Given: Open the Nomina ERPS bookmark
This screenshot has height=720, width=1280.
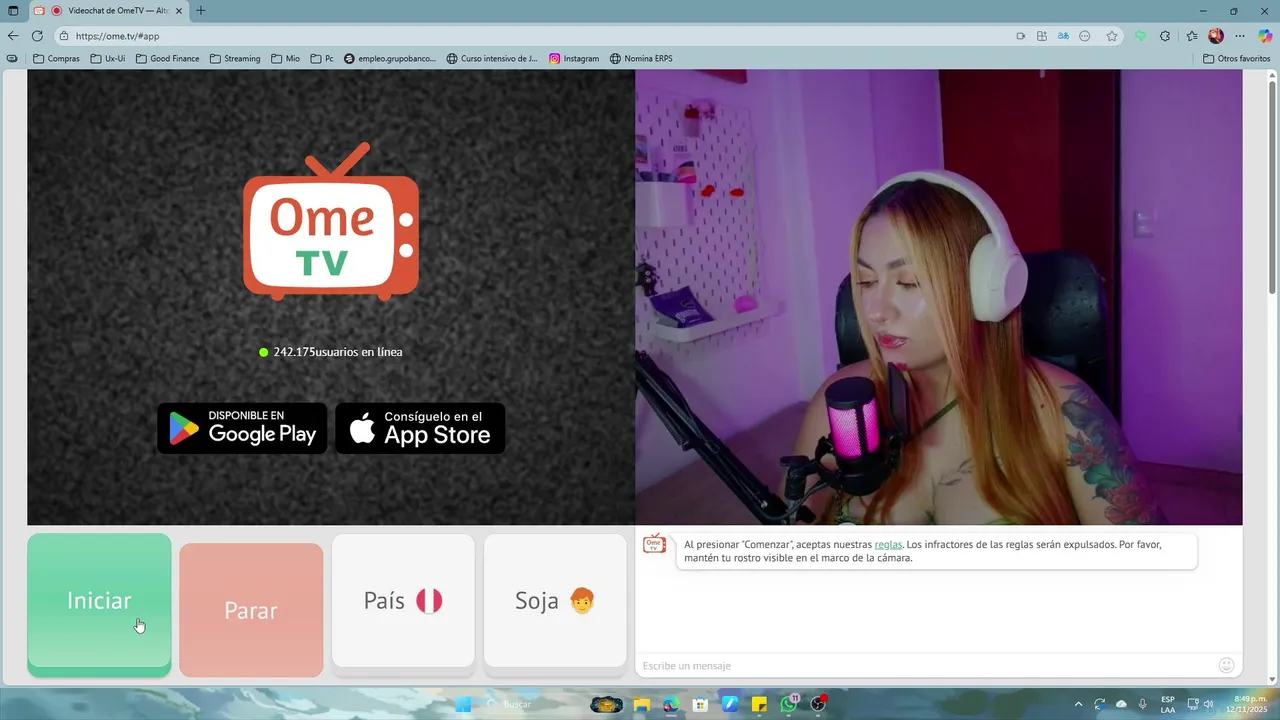Looking at the screenshot, I should point(641,59).
